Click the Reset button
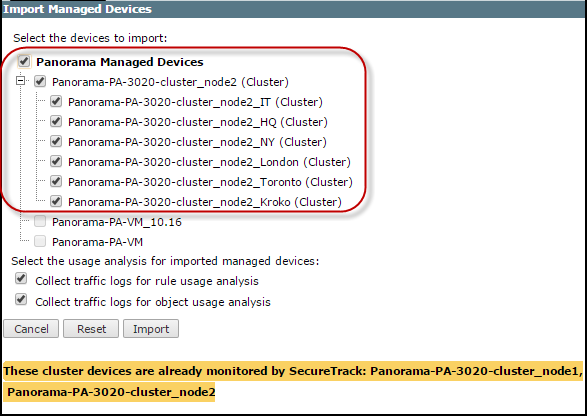Image resolution: width=587 pixels, height=416 pixels. click(x=91, y=329)
